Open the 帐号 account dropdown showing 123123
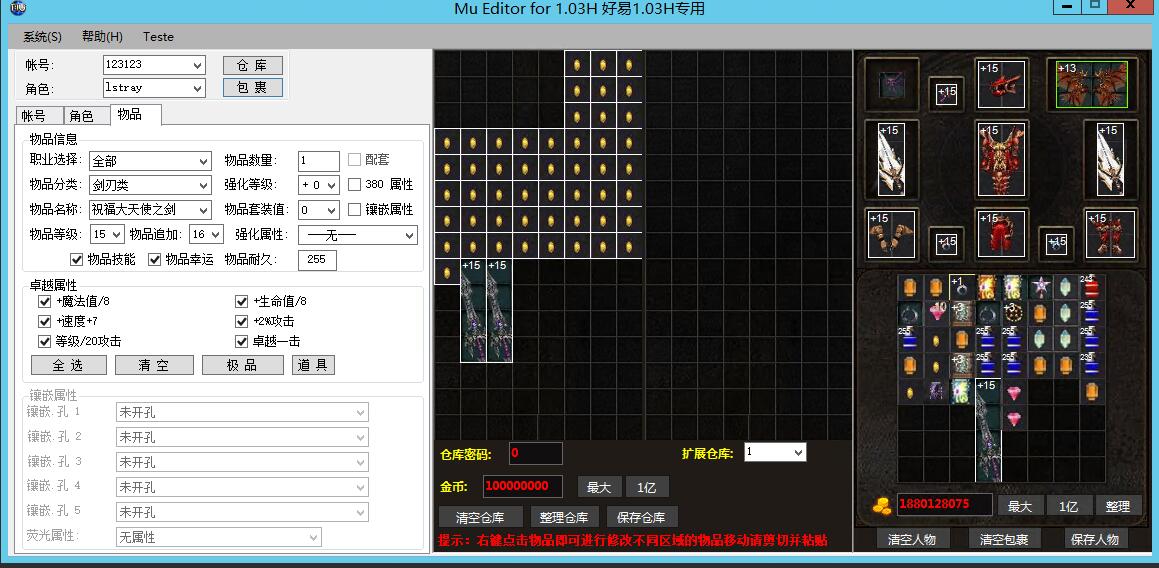The width and height of the screenshot is (1159, 568). tap(154, 65)
